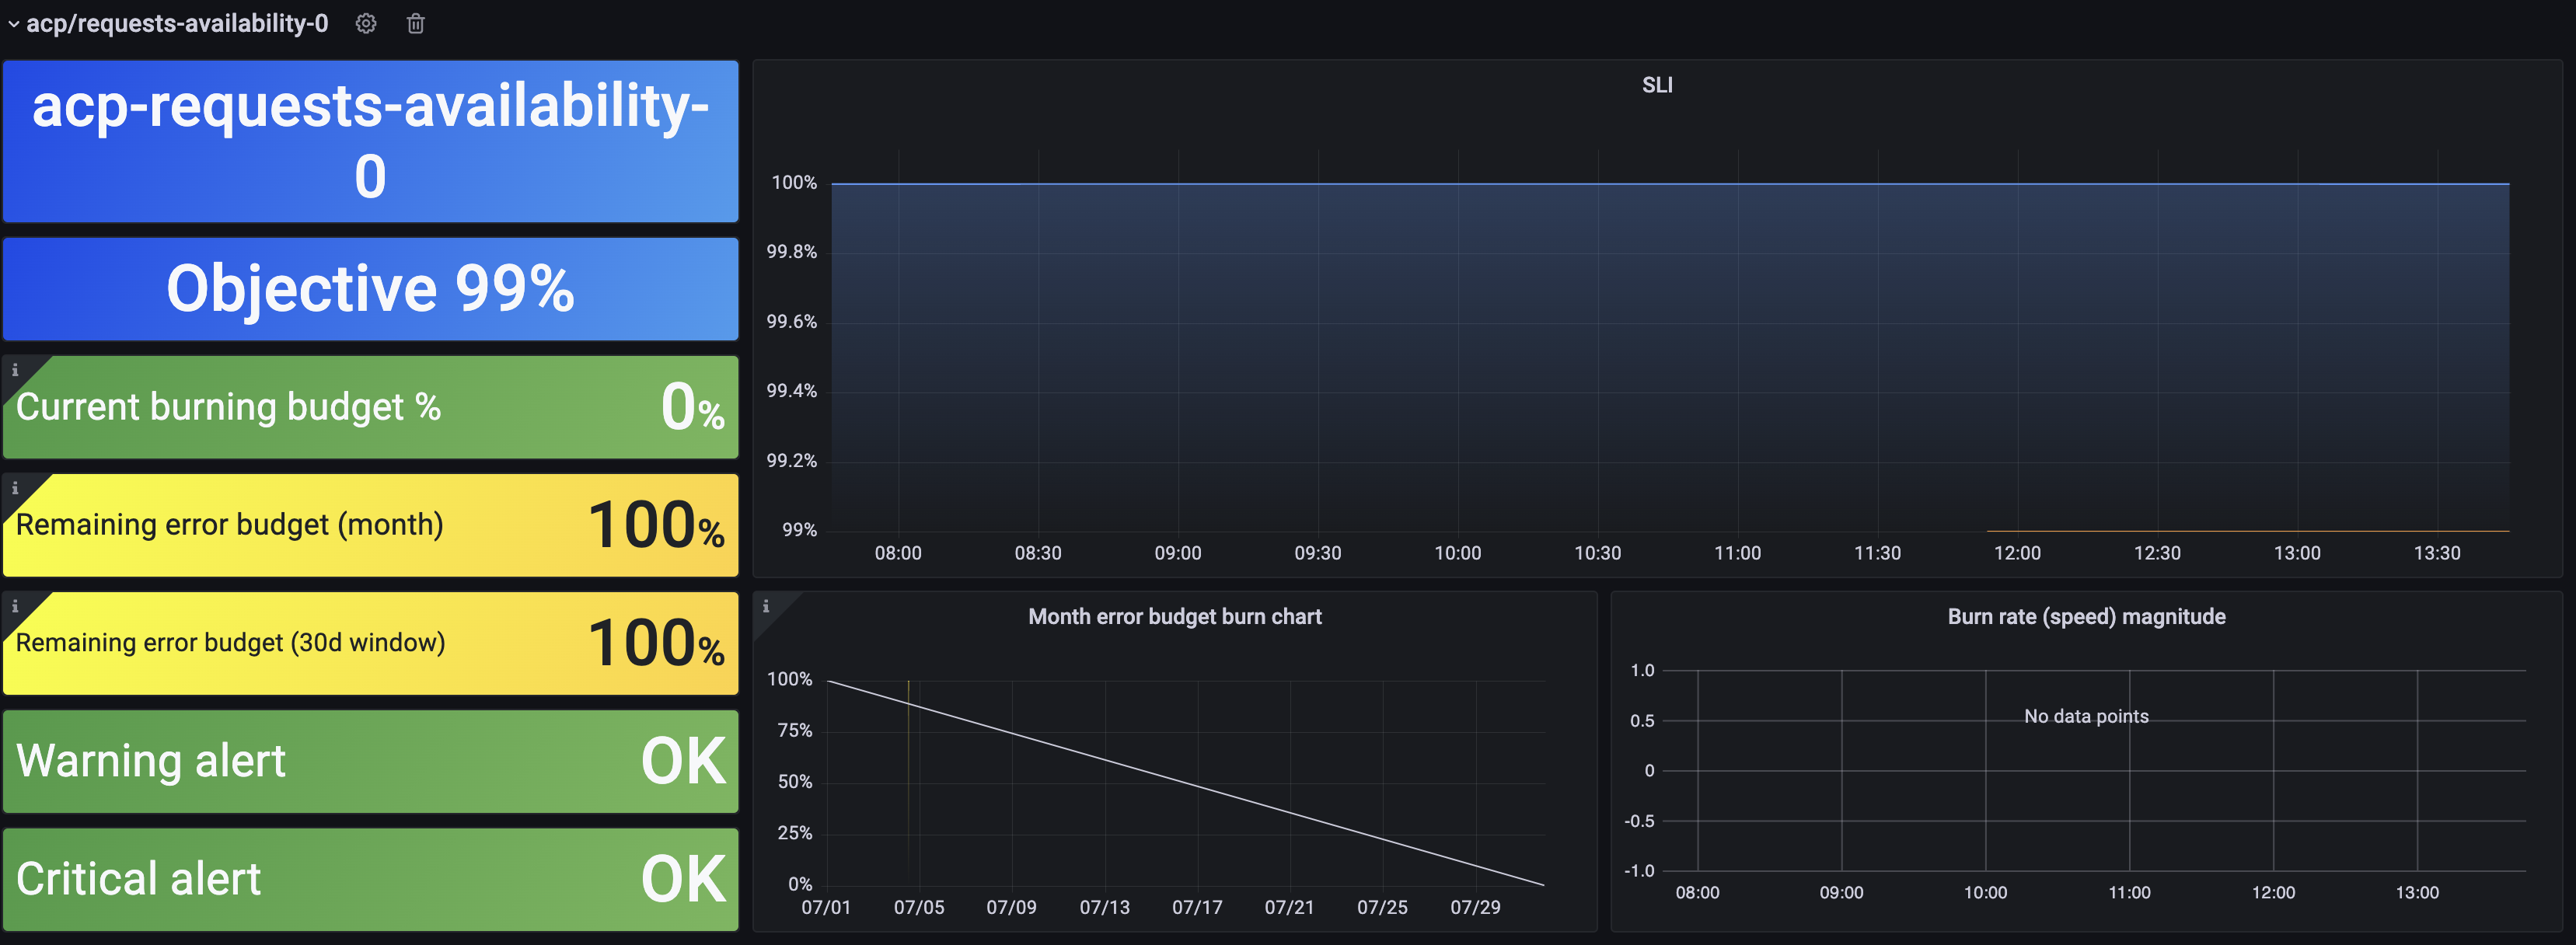Click info icon on 30d window budget panel
Screen dimensions: 2576x945
pos(15,606)
